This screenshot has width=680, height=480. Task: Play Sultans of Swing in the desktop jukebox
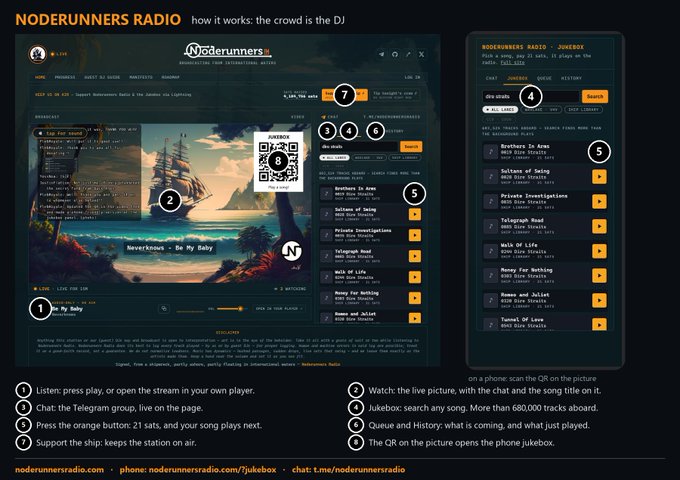[x=415, y=214]
